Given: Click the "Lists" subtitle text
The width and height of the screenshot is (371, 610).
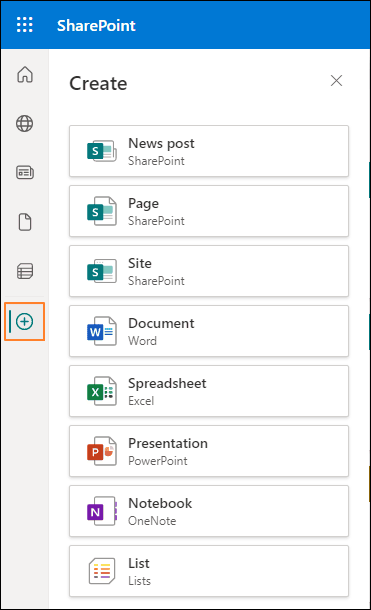Looking at the screenshot, I should pyautogui.click(x=139, y=581).
